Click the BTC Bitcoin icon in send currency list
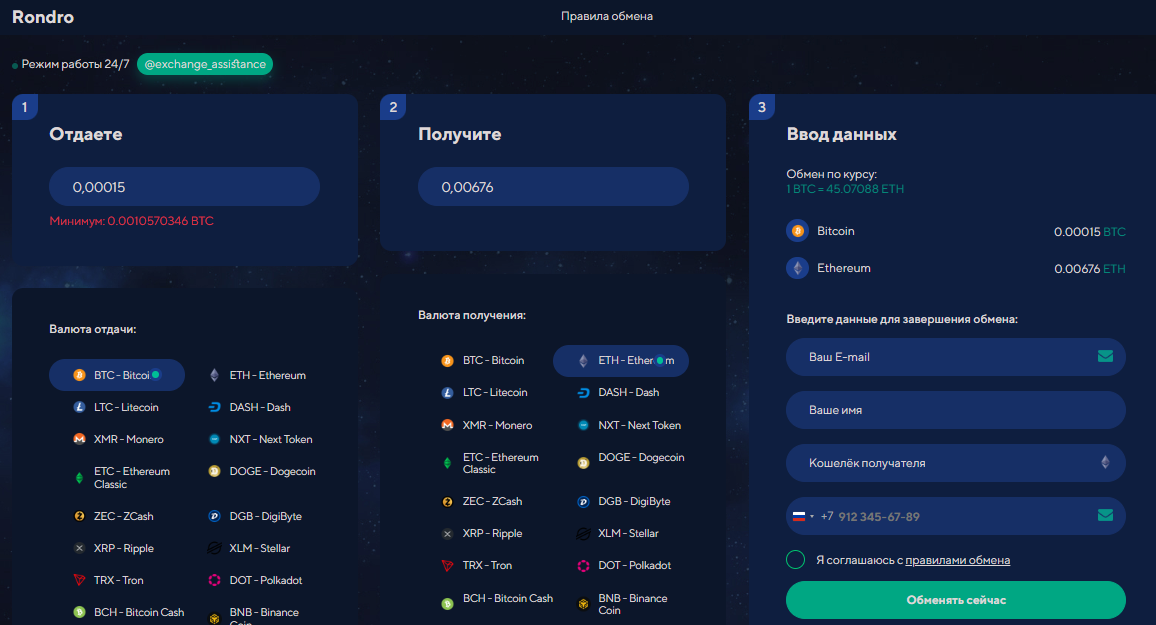The height and width of the screenshot is (625, 1156). [79, 375]
